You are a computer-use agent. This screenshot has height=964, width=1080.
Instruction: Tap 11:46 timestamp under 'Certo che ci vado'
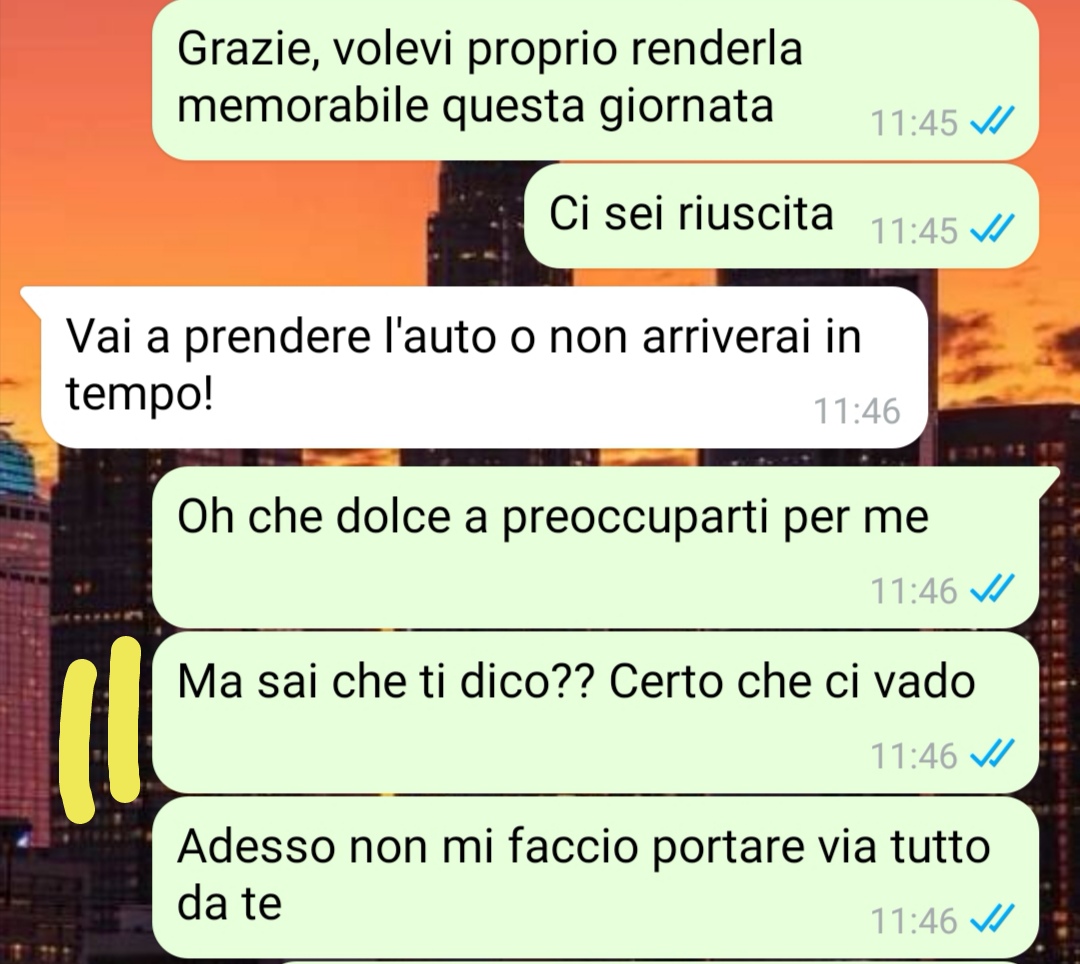pyautogui.click(x=914, y=755)
